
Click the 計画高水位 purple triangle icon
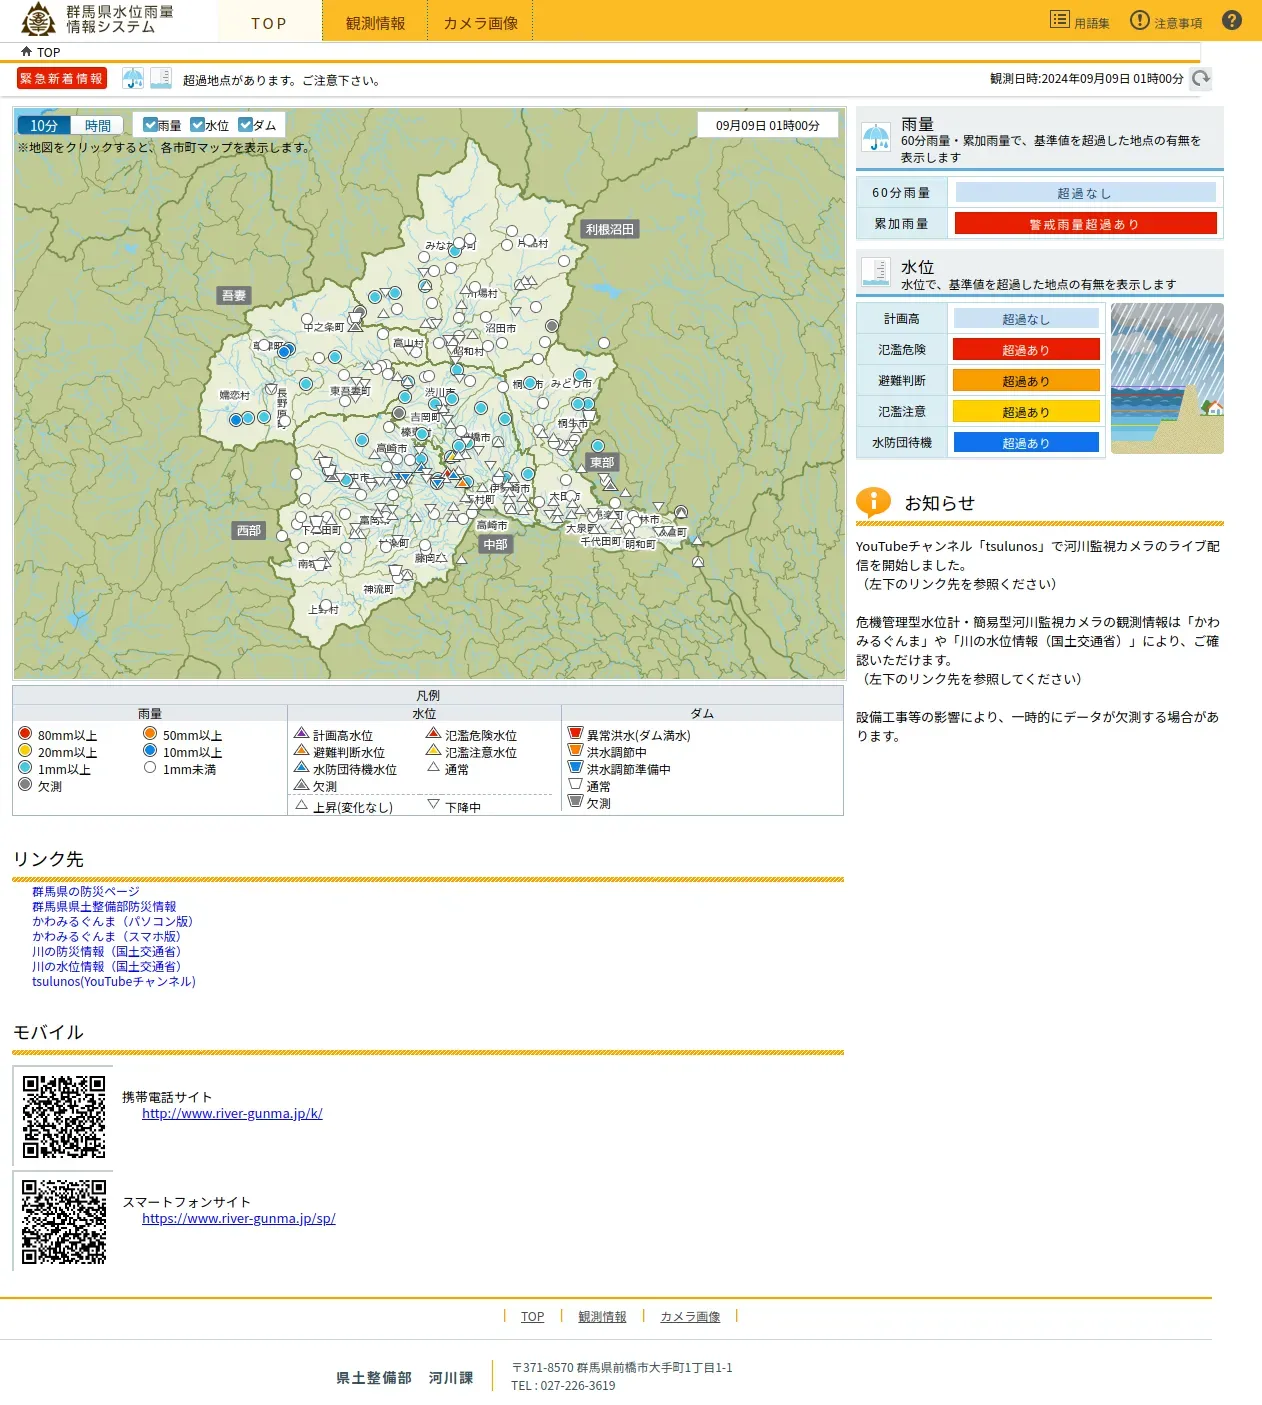pyautogui.click(x=301, y=733)
